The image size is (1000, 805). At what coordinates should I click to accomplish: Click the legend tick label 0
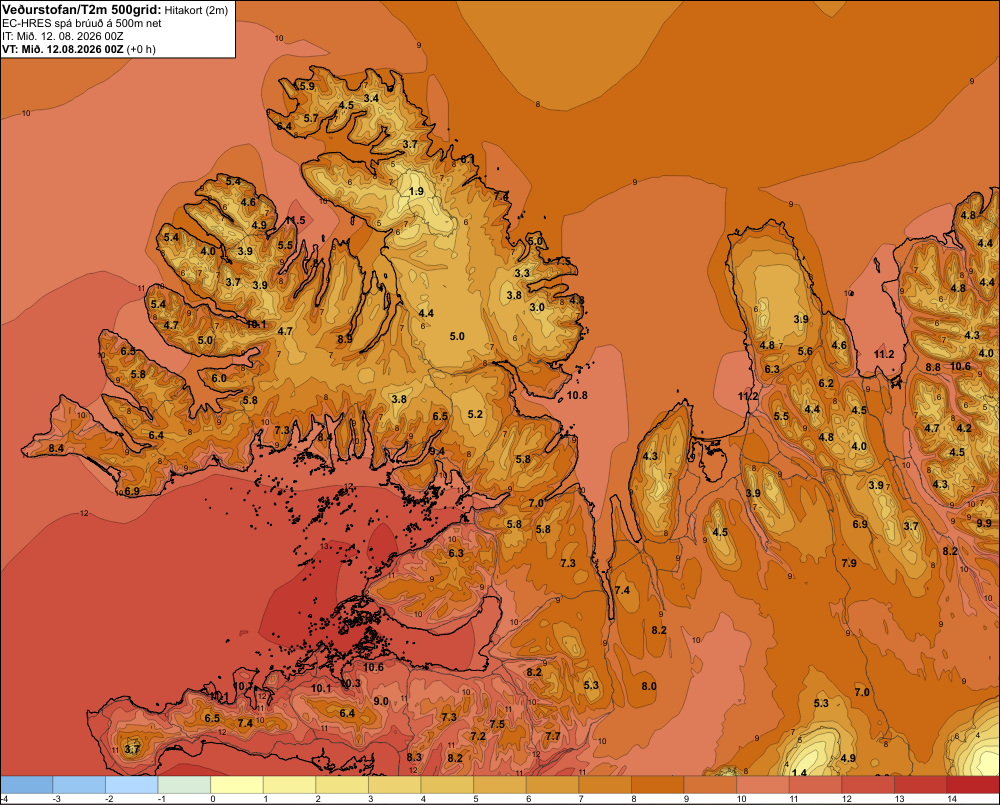click(x=213, y=799)
